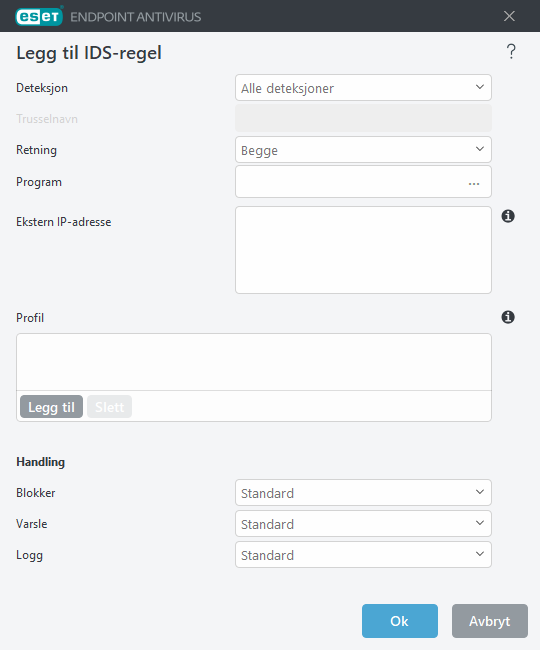Click the info icon beside Profil
The width and height of the screenshot is (540, 650).
(508, 317)
